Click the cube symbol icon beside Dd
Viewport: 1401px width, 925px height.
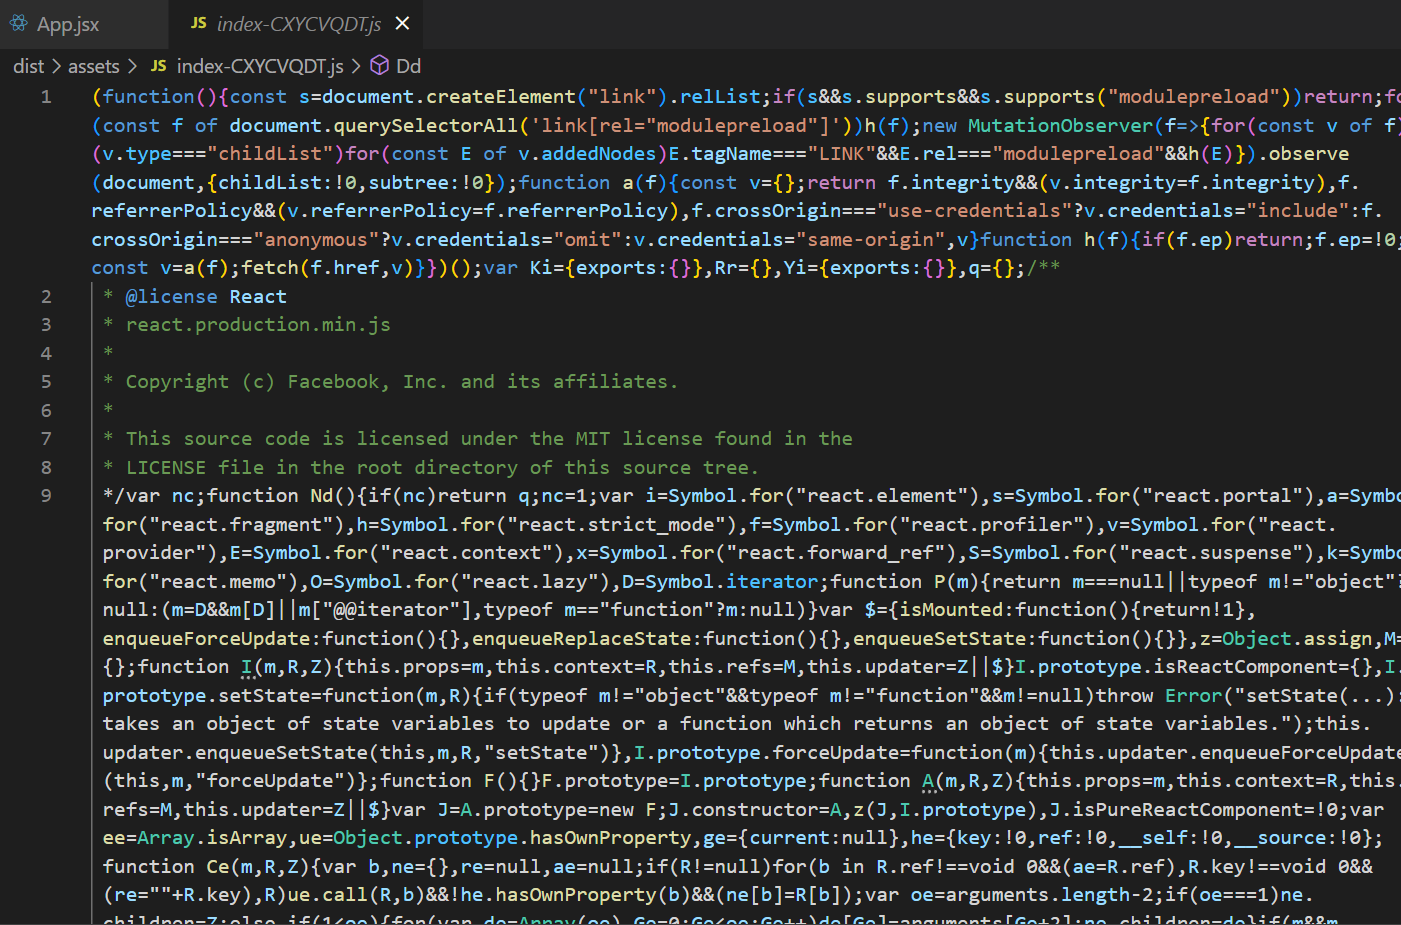[380, 66]
